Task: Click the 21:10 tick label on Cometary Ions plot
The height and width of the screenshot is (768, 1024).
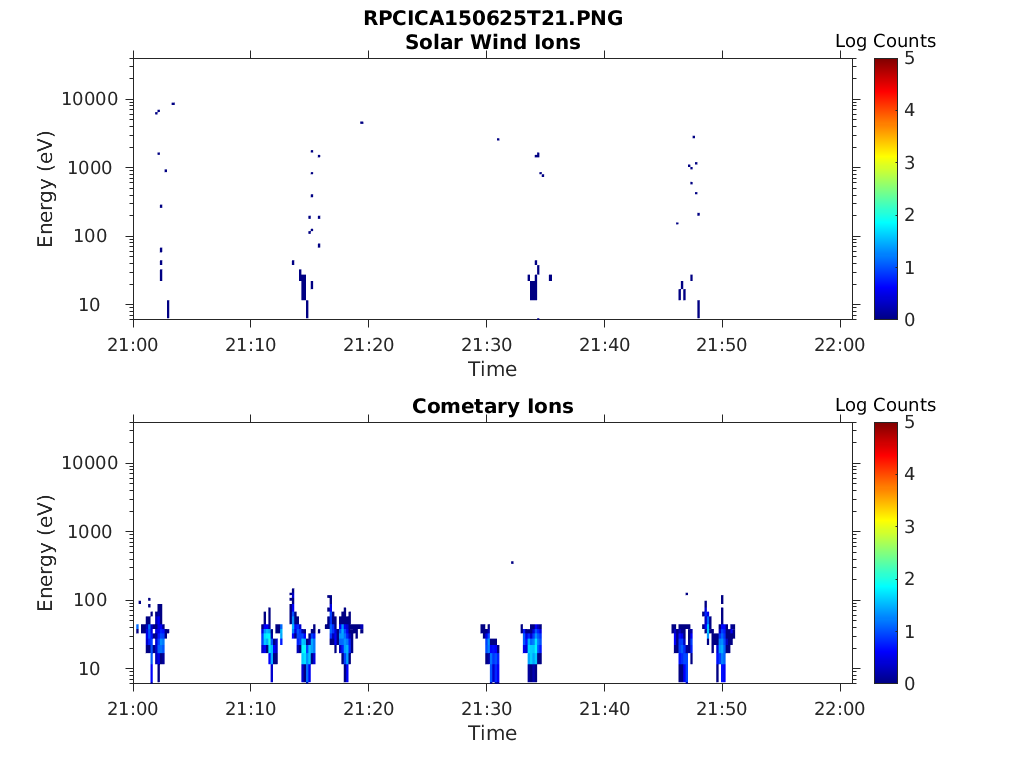Action: 251,709
